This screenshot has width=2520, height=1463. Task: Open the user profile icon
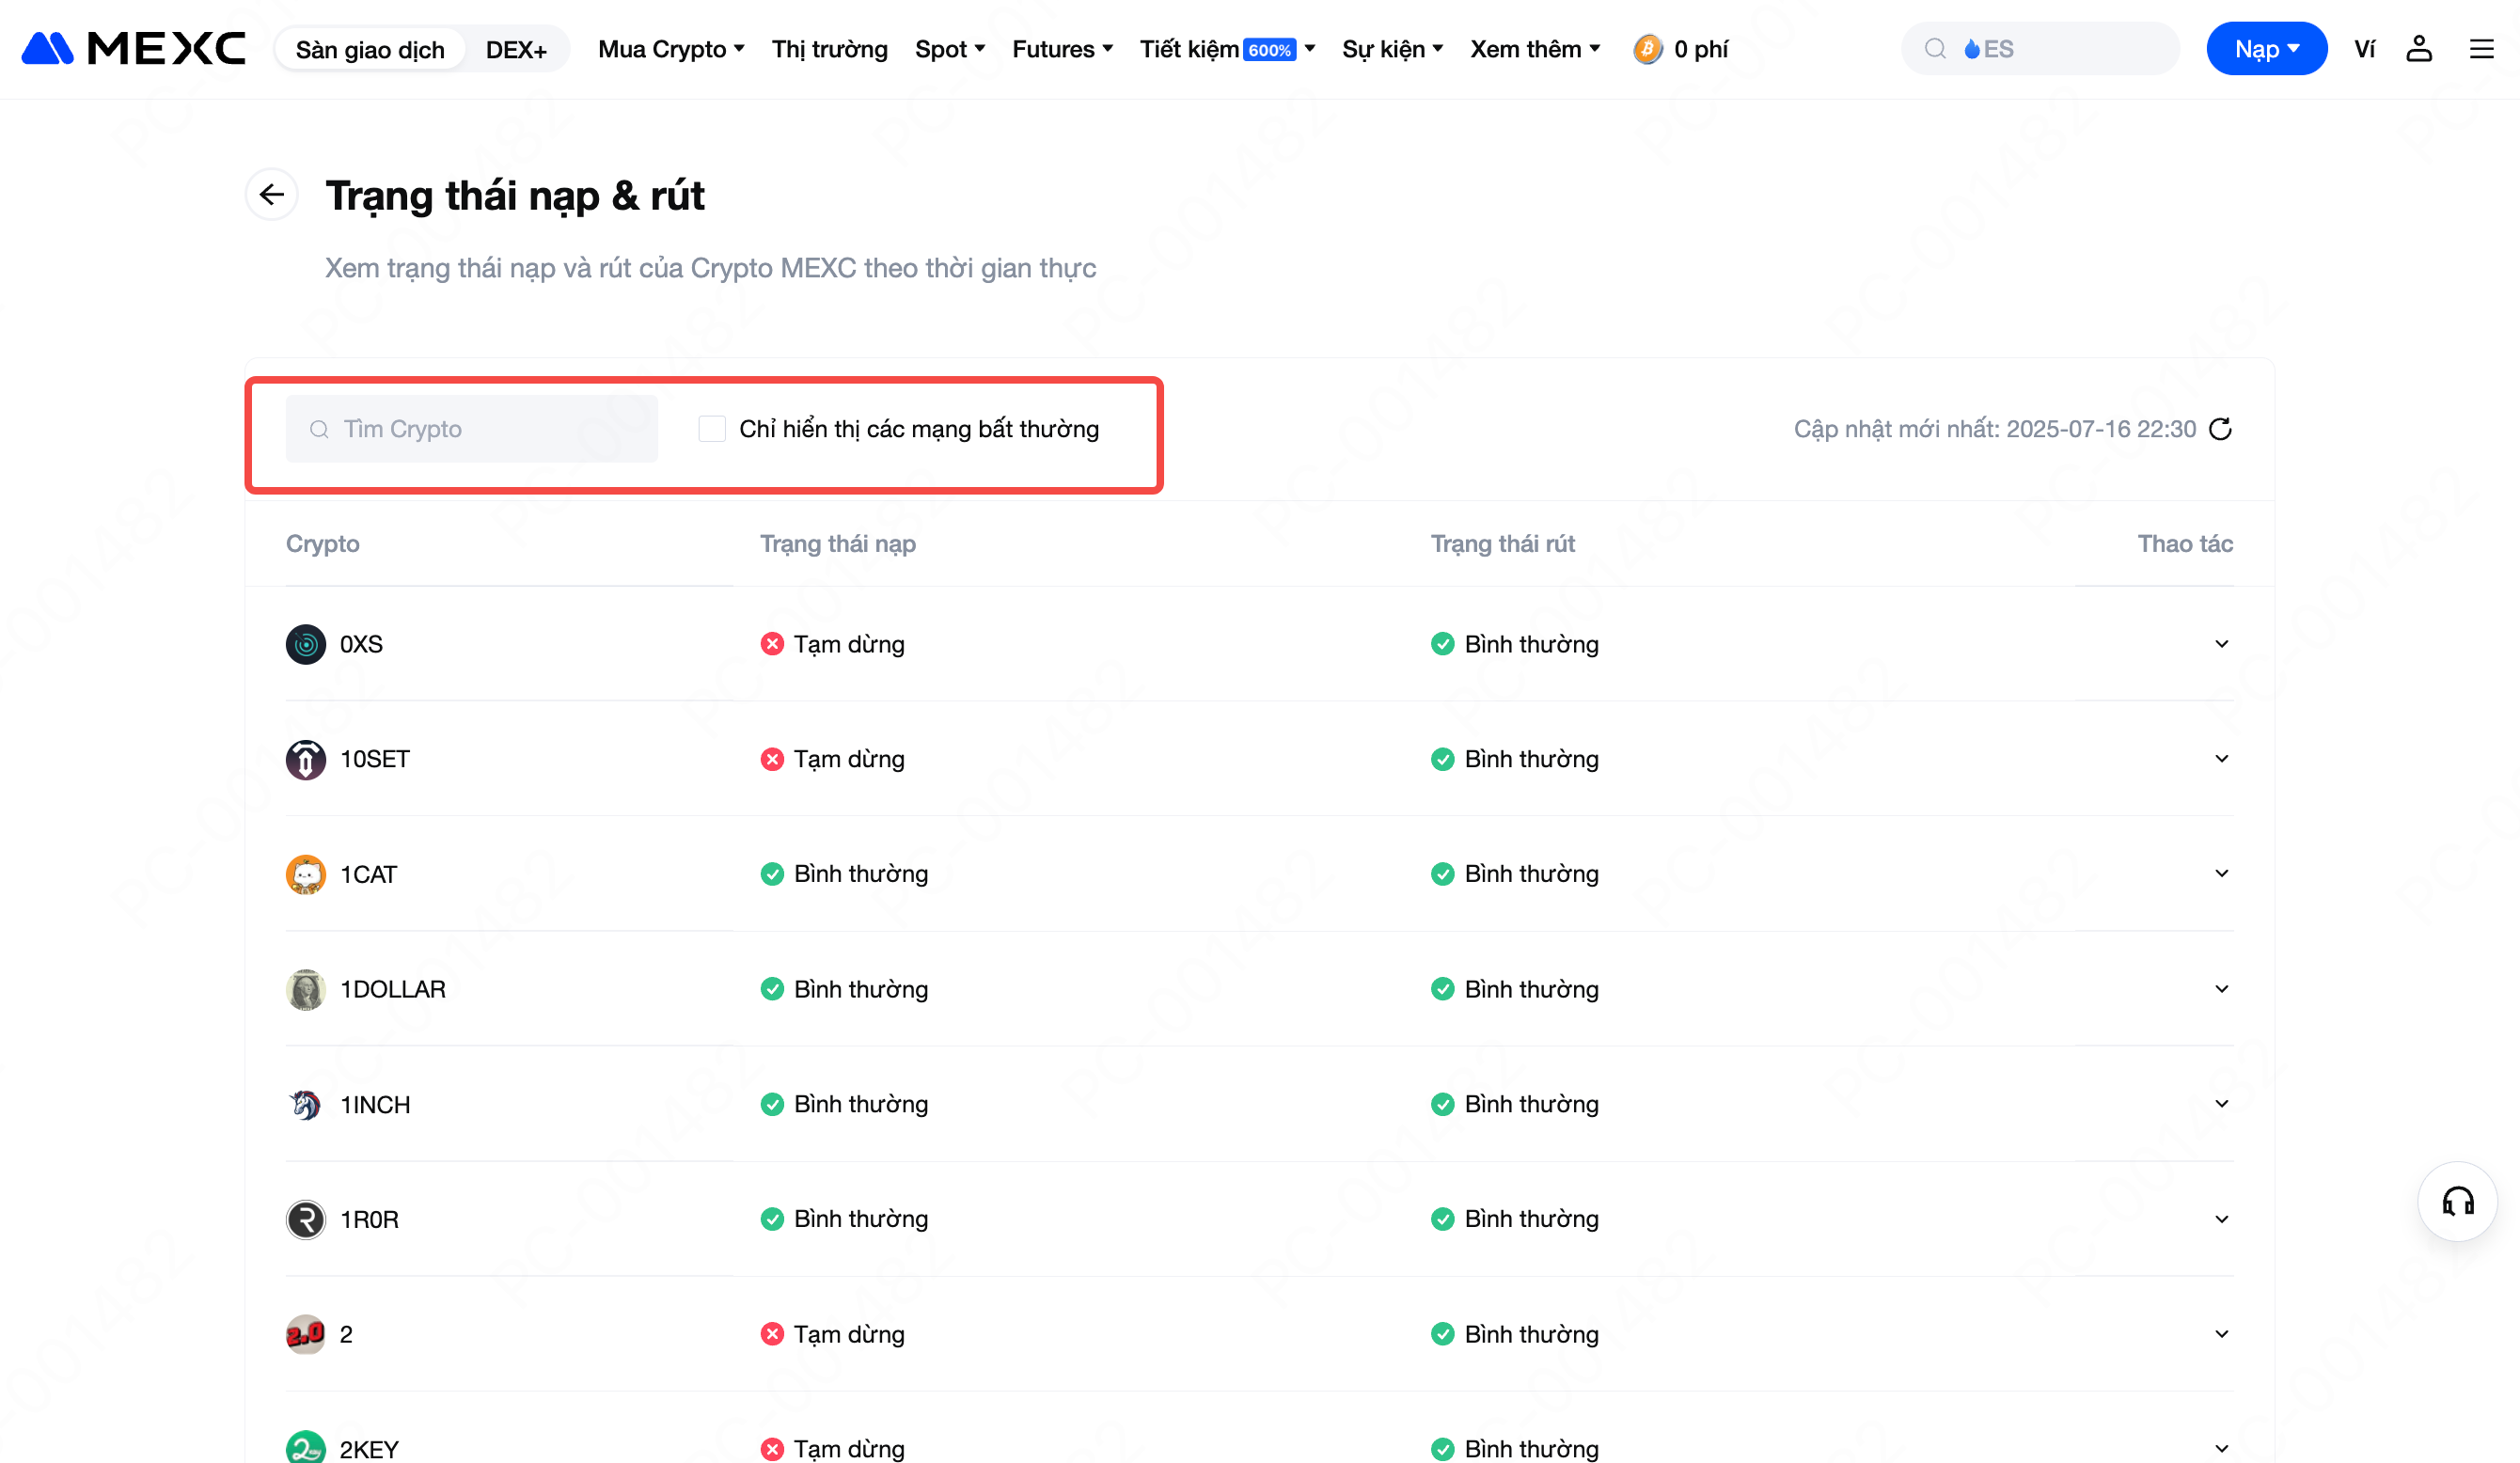point(2418,48)
